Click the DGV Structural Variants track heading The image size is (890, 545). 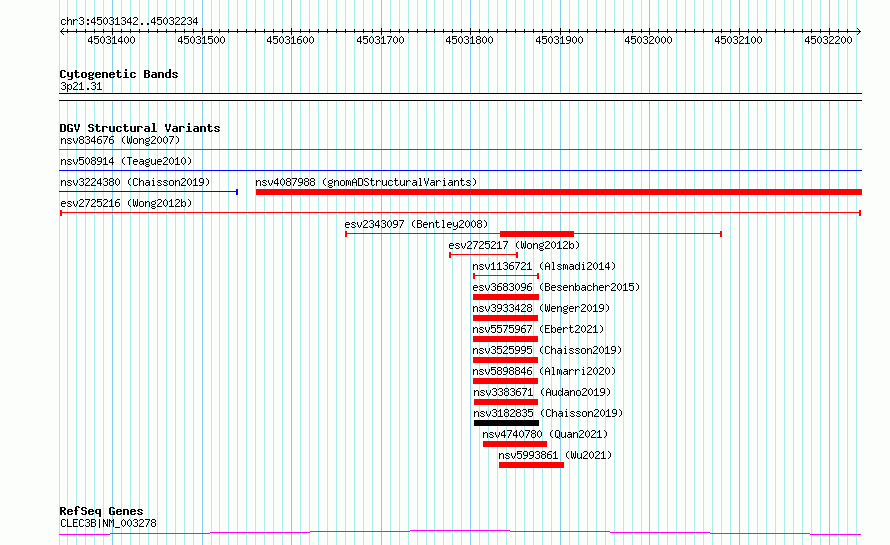point(139,128)
